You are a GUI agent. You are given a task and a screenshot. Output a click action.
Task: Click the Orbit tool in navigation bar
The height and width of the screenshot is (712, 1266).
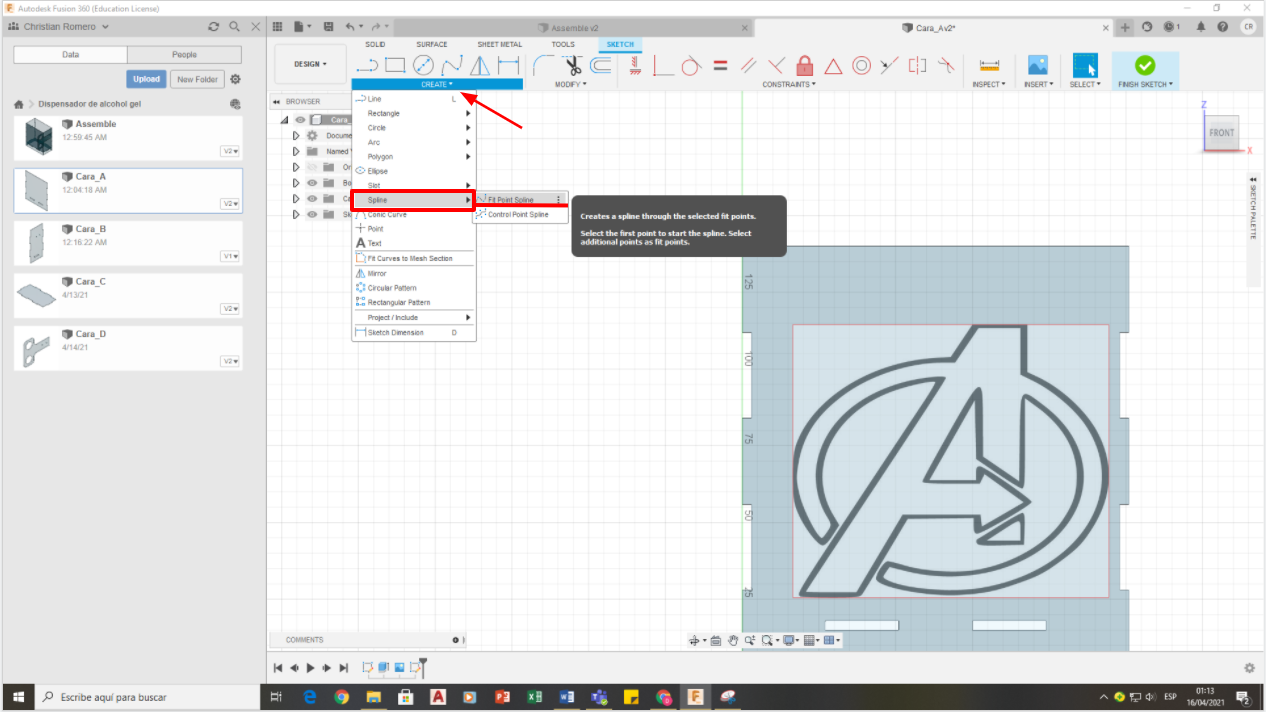click(x=694, y=640)
